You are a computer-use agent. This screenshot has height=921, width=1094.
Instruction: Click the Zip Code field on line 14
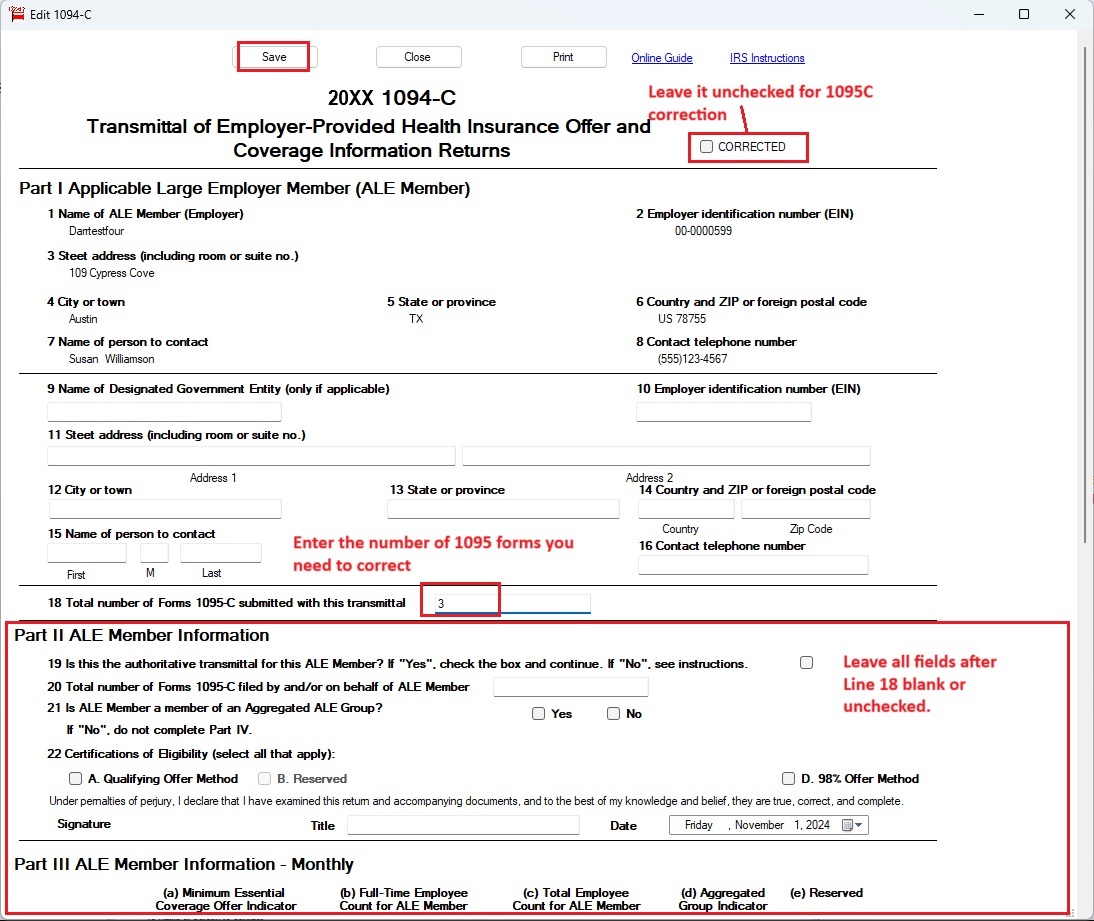(x=805, y=510)
